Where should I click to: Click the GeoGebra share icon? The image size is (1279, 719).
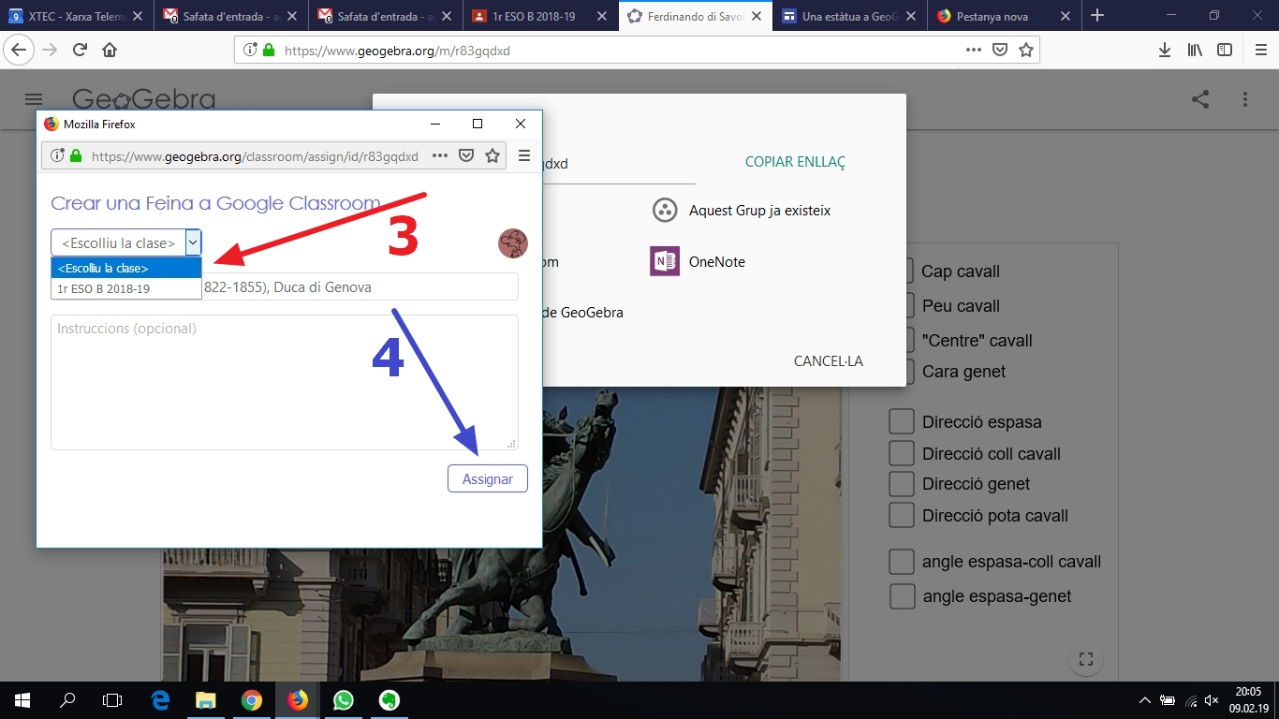click(x=1200, y=99)
